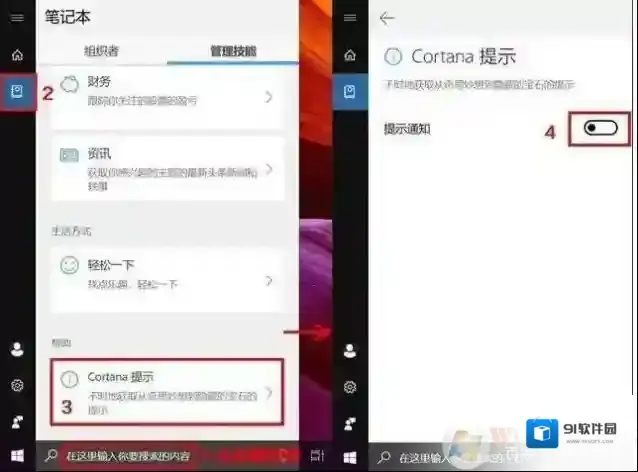Screen dimensions: 638x472
Task: Click the Notebook icon in right panel sidebar
Action: pos(349,92)
